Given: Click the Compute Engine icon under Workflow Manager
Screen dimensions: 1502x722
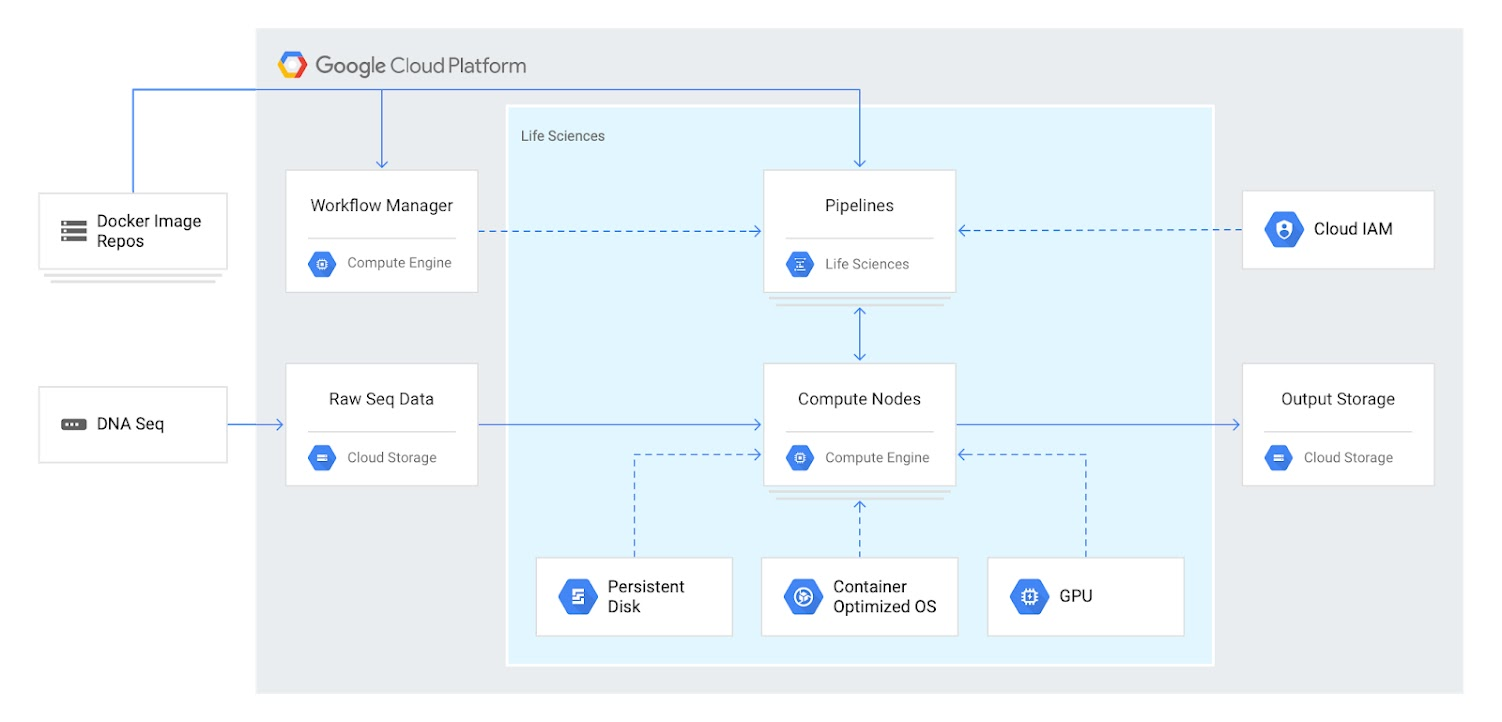Looking at the screenshot, I should pyautogui.click(x=322, y=264).
